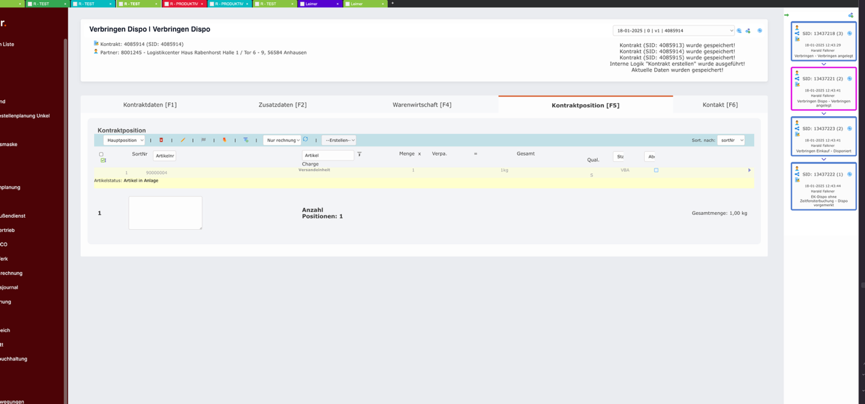The image size is (865, 404).
Task: Click the share icon beside the contract dropdown
Action: tap(748, 31)
